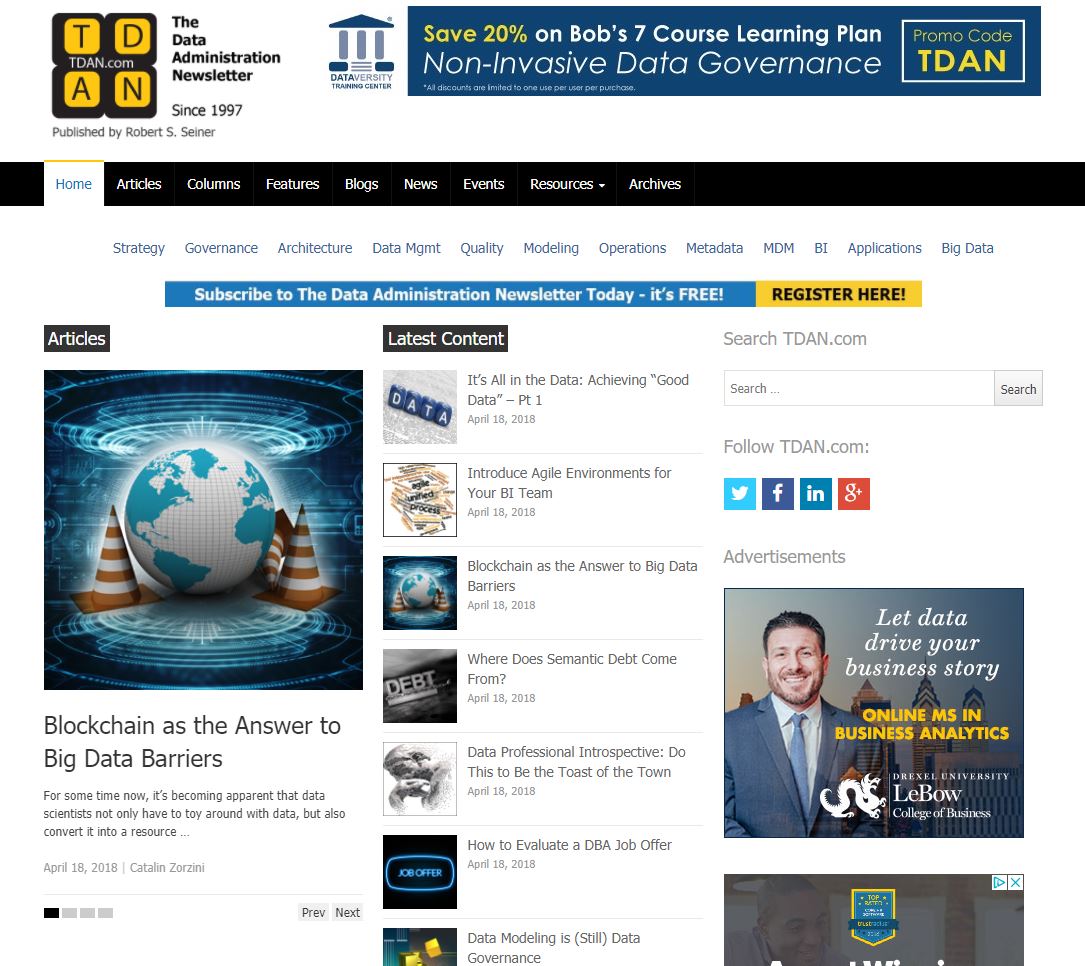Open the DATA blocks thumbnail
Viewport: 1085px width, 966px height.
coord(420,407)
